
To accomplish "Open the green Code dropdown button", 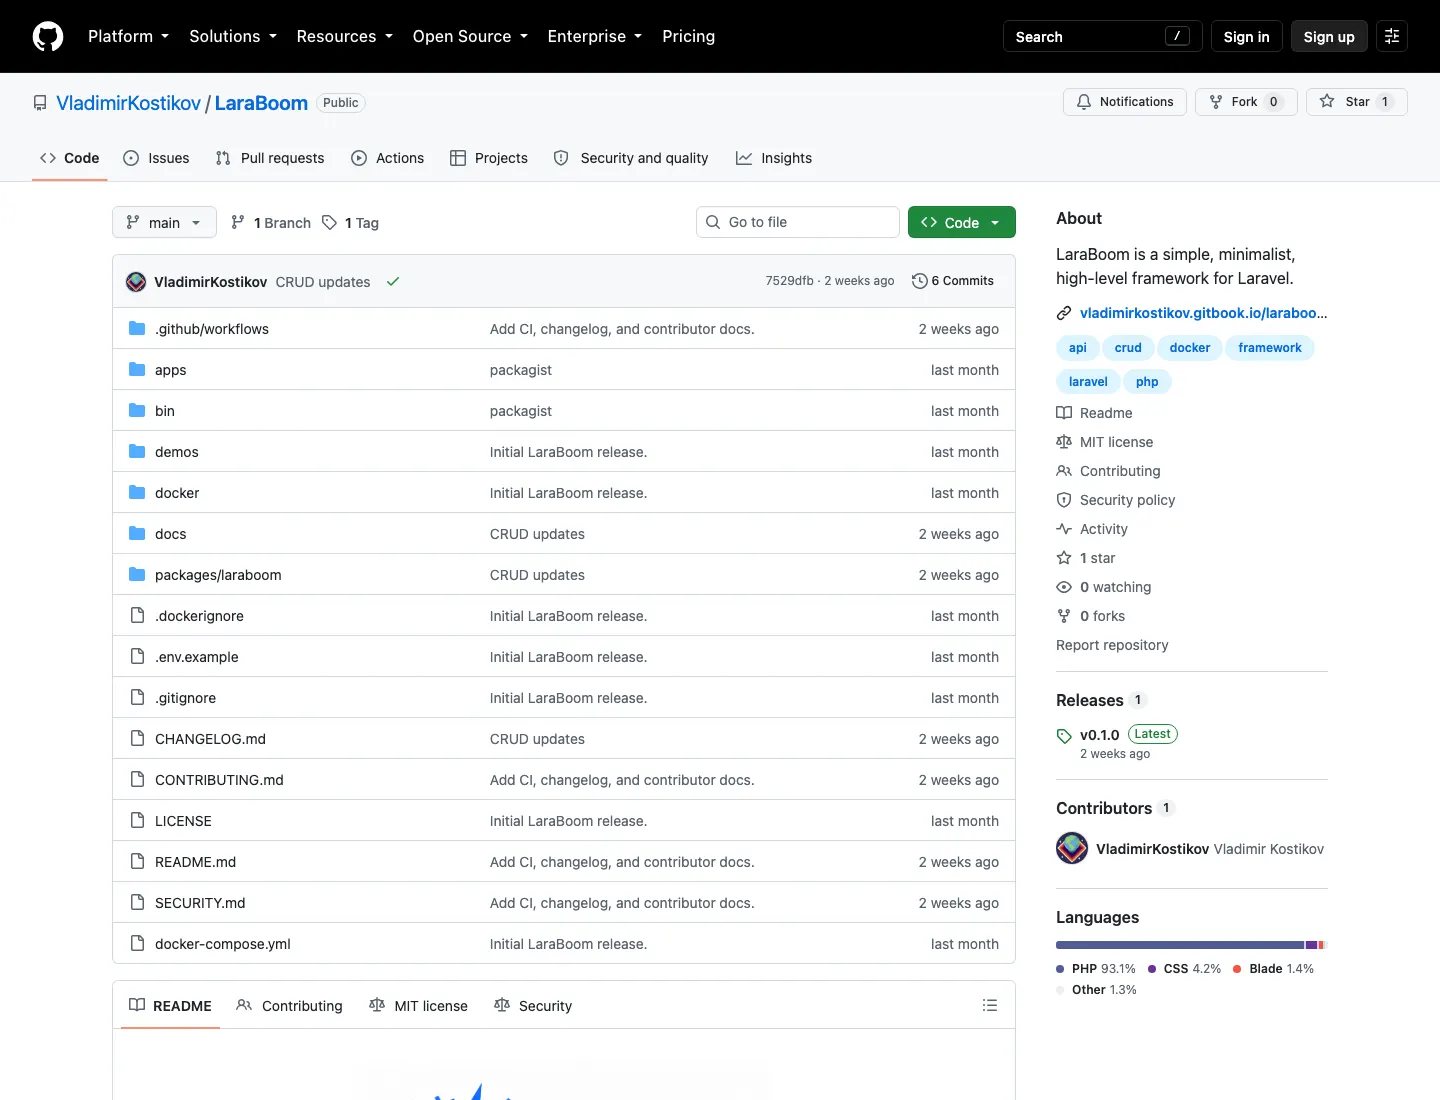I will (962, 222).
